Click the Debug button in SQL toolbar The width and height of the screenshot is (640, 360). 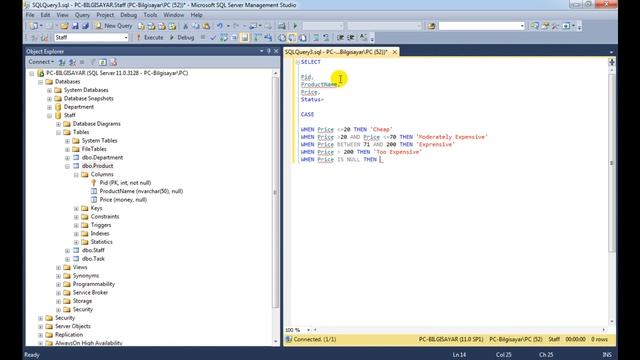point(182,38)
